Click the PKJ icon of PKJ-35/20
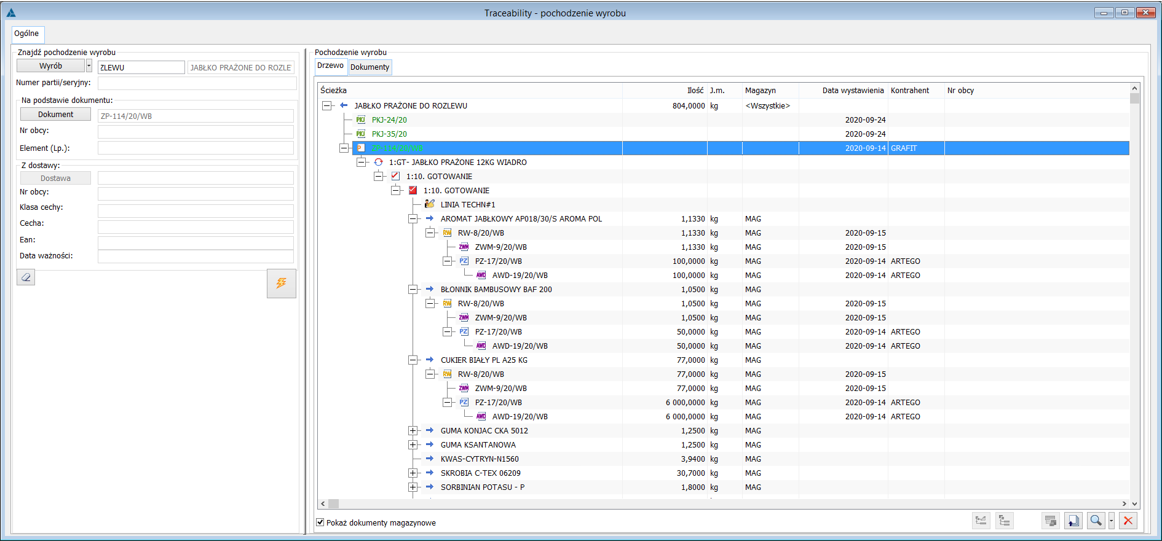The width and height of the screenshot is (1162, 541). pyautogui.click(x=361, y=134)
